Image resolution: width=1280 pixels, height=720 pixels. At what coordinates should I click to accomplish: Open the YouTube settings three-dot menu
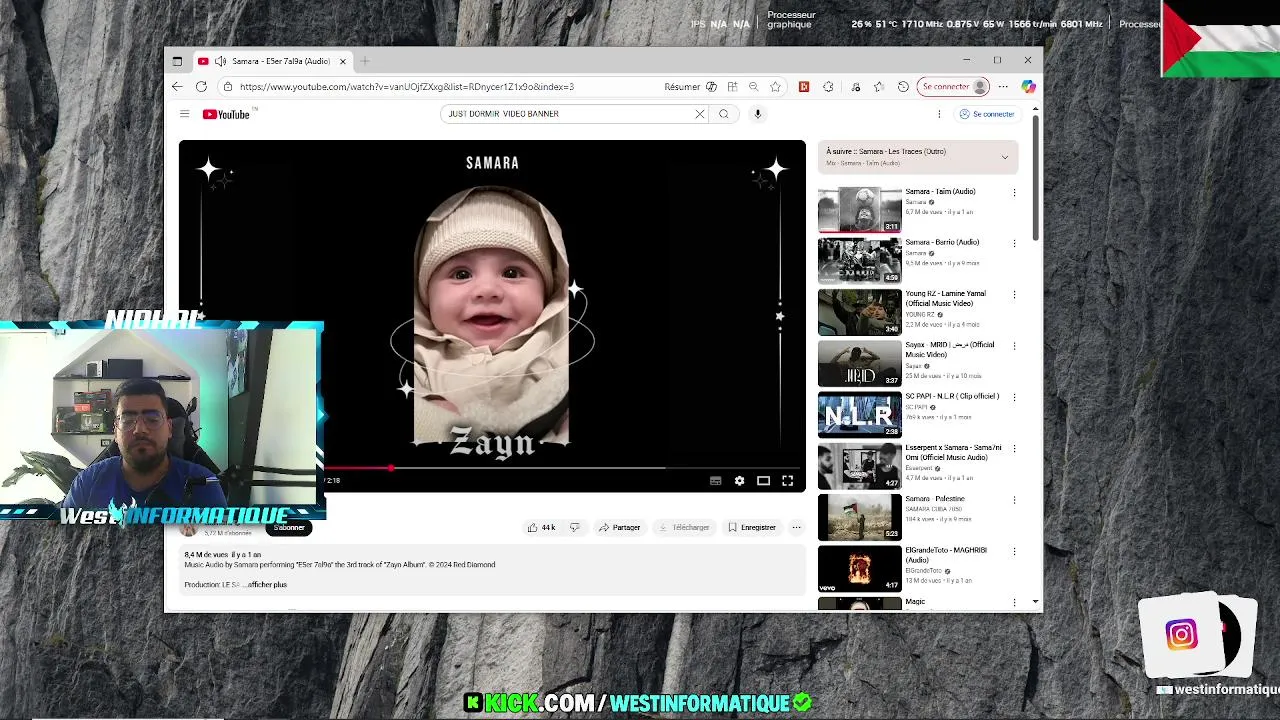coord(939,114)
